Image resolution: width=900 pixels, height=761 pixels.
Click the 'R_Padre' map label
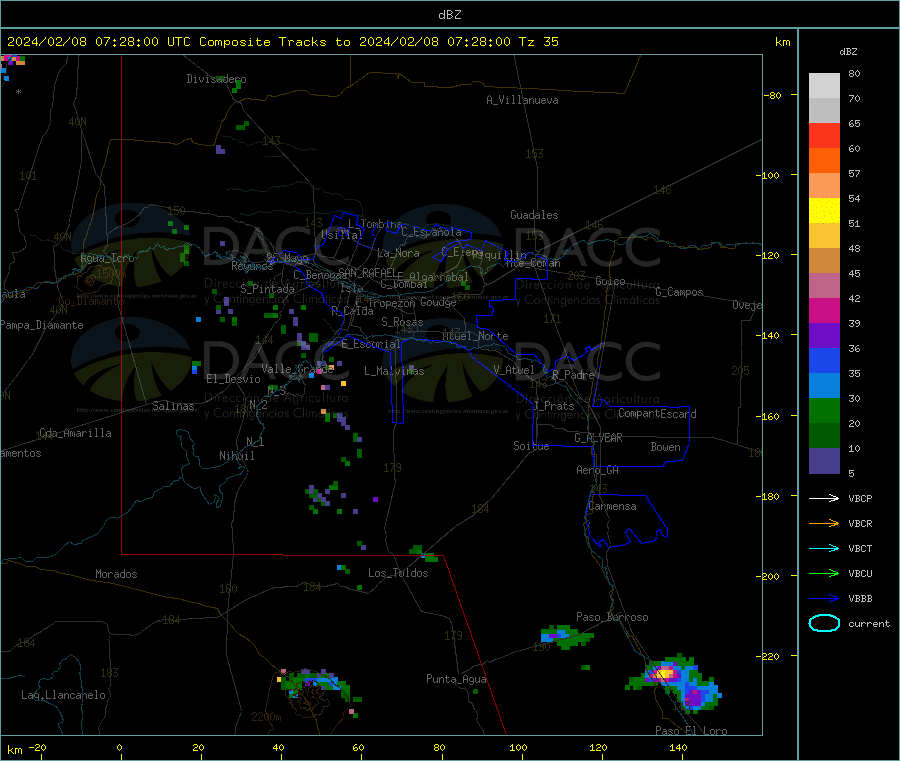(573, 375)
